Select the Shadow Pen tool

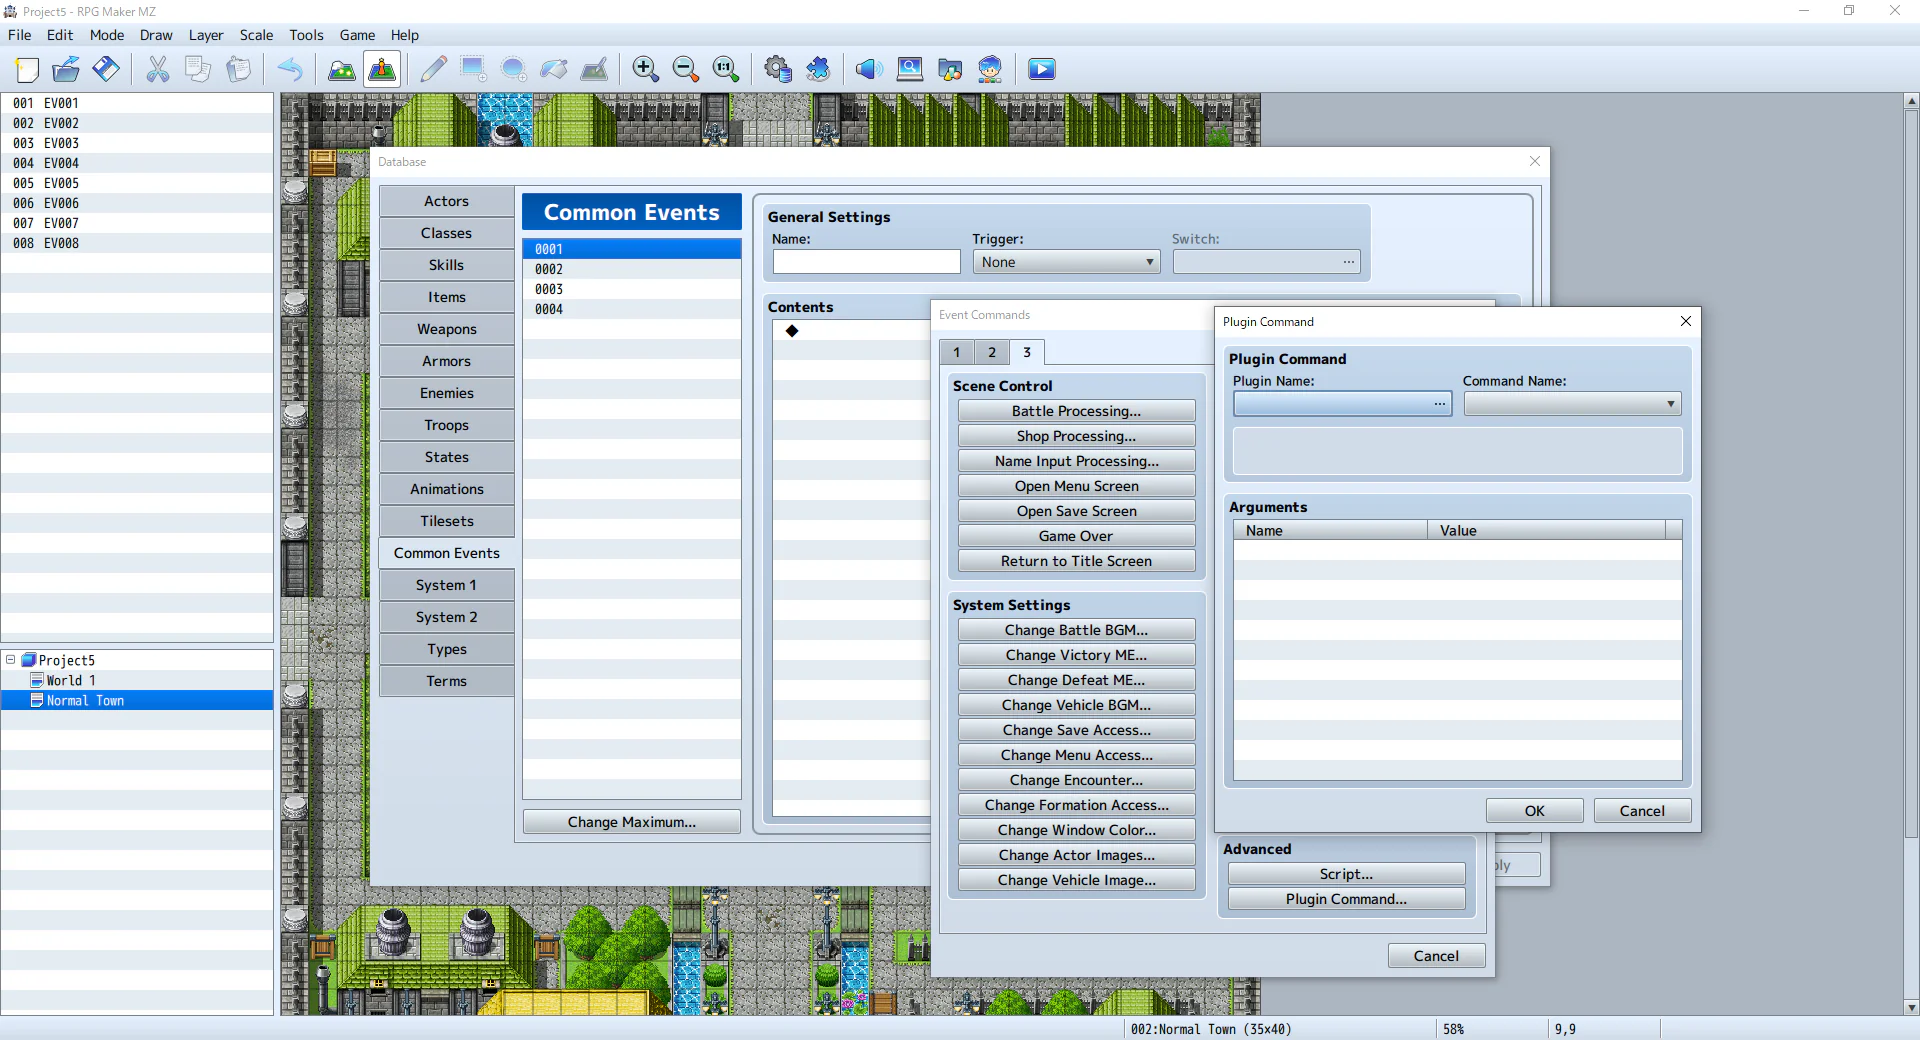coord(594,69)
